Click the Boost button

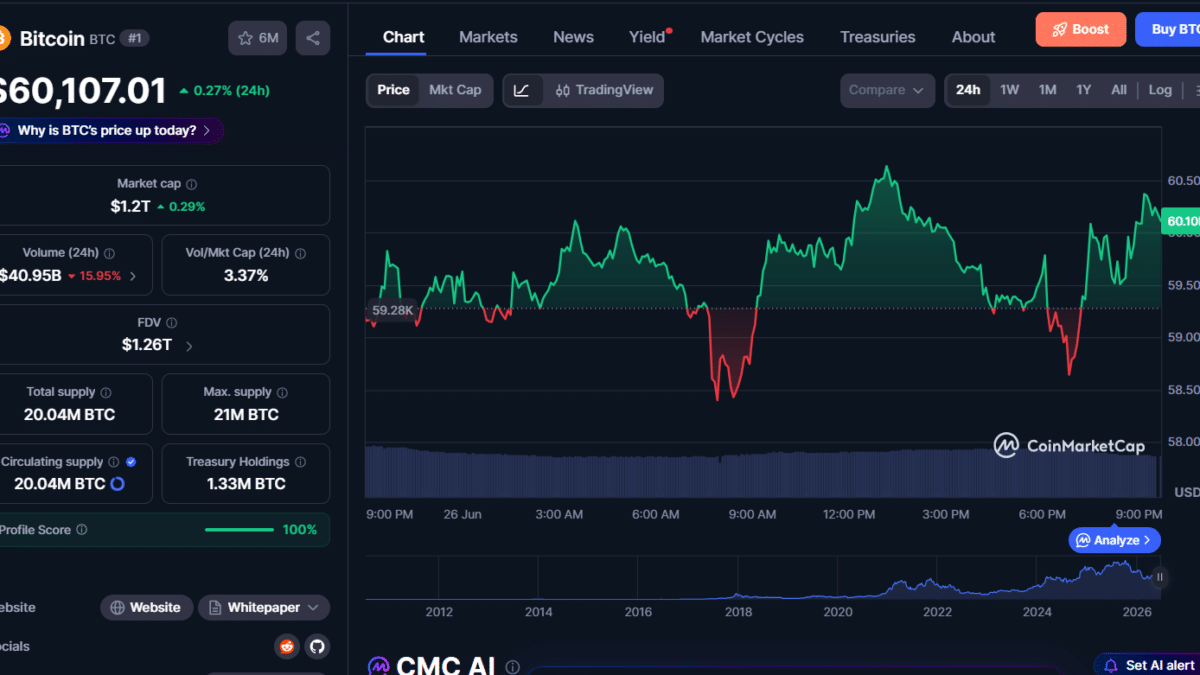click(1080, 29)
